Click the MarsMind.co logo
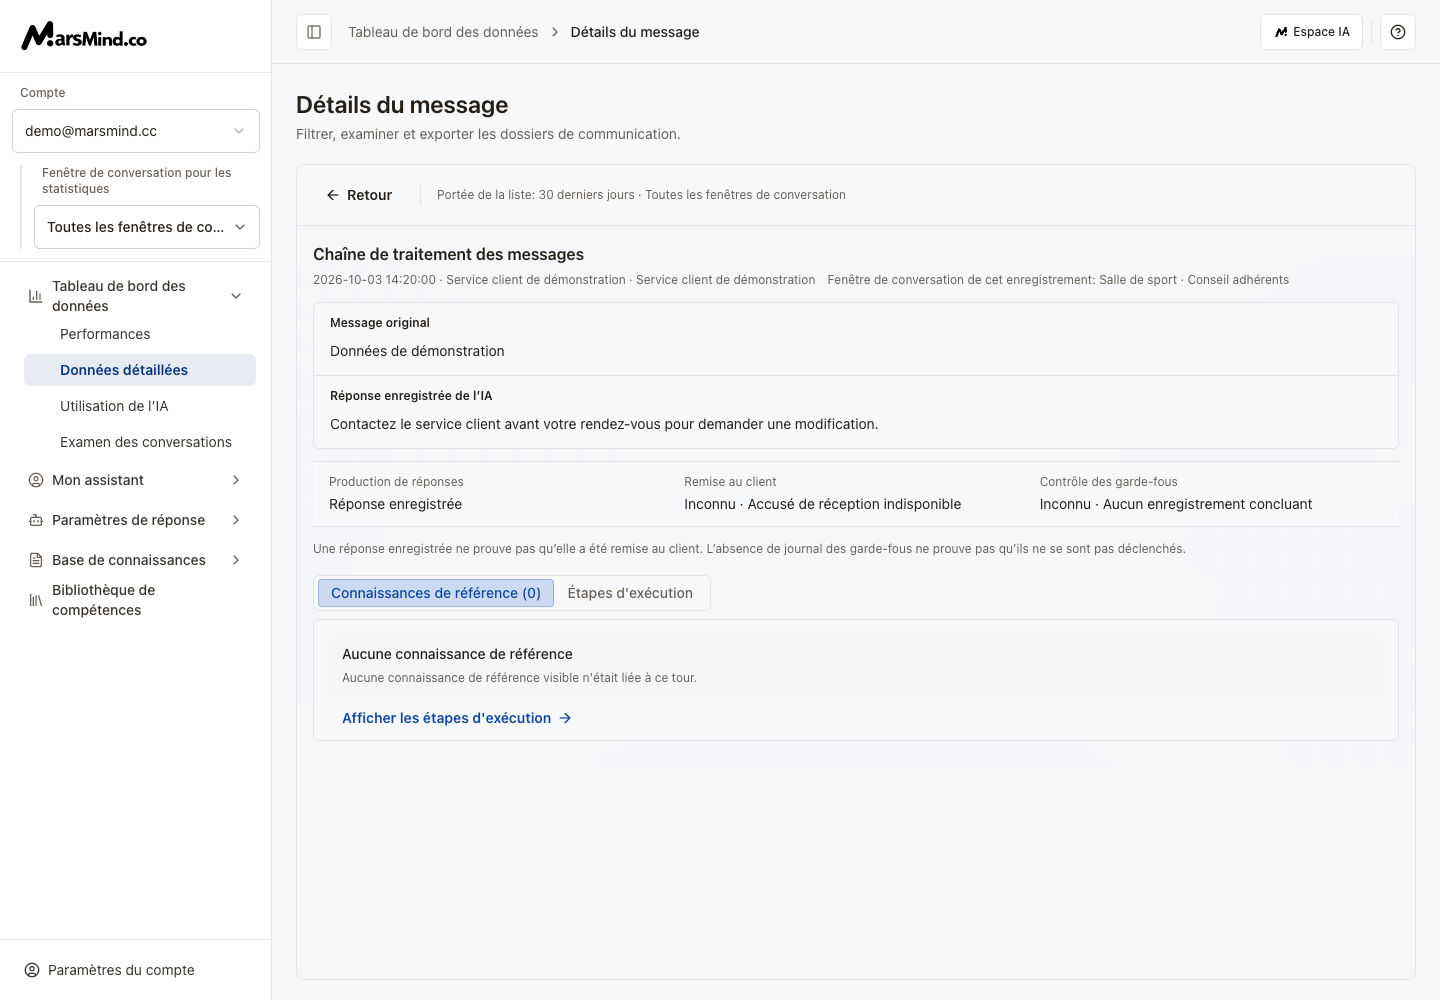 (84, 36)
